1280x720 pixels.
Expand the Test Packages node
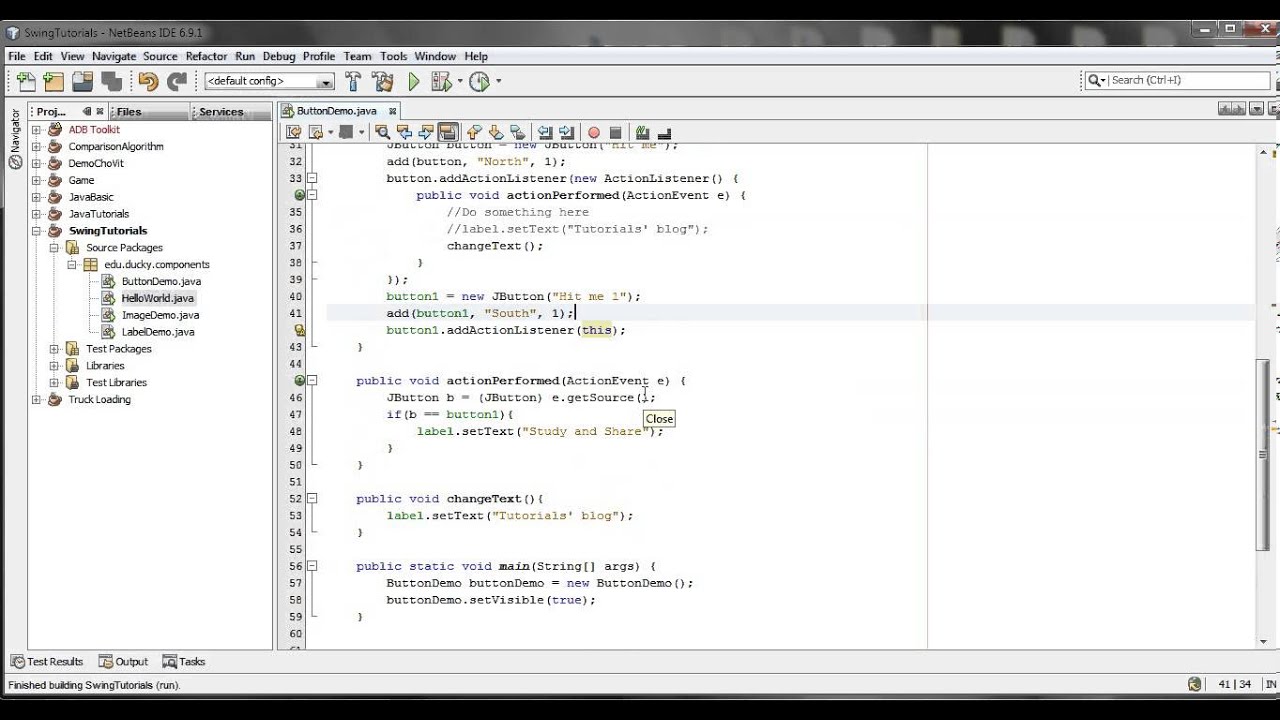click(x=54, y=349)
